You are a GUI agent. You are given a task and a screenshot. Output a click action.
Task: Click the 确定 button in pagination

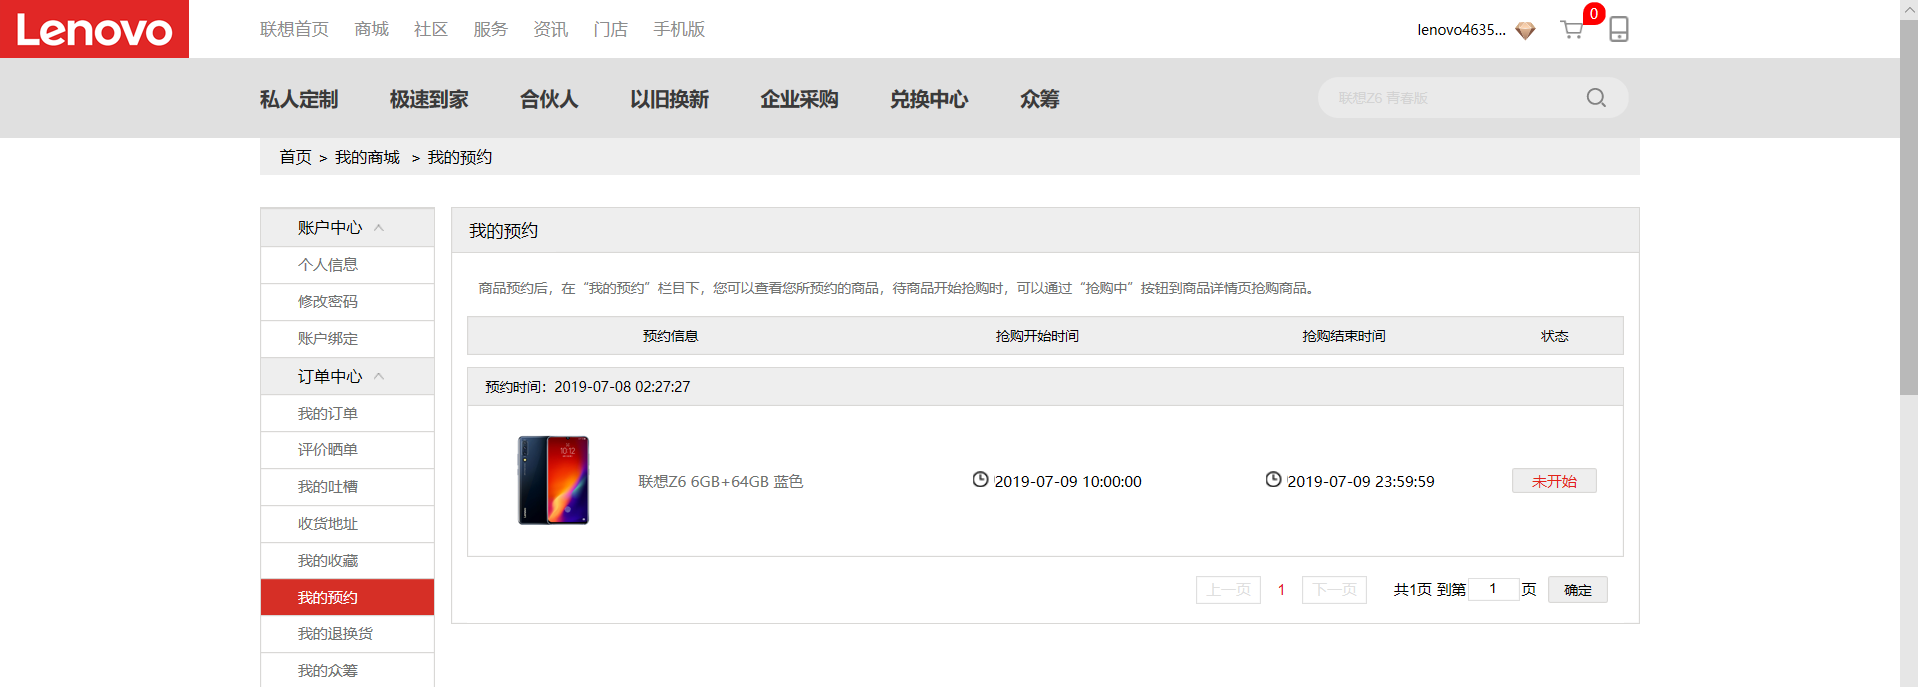click(x=1578, y=590)
